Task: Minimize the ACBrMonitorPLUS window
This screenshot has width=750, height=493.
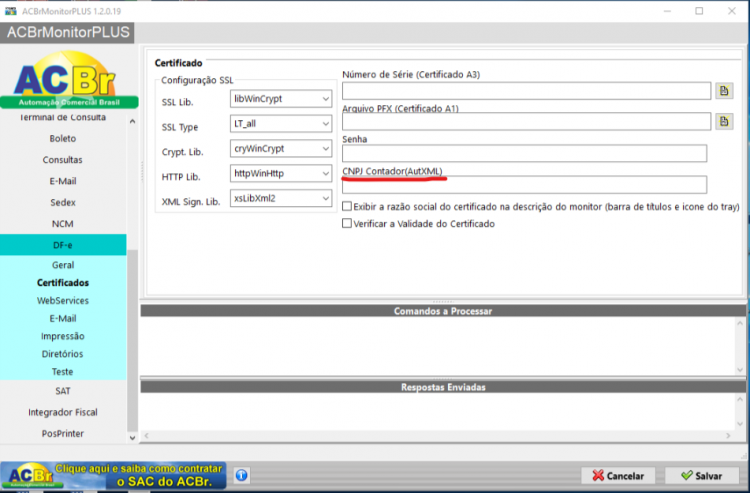Action: tap(667, 11)
